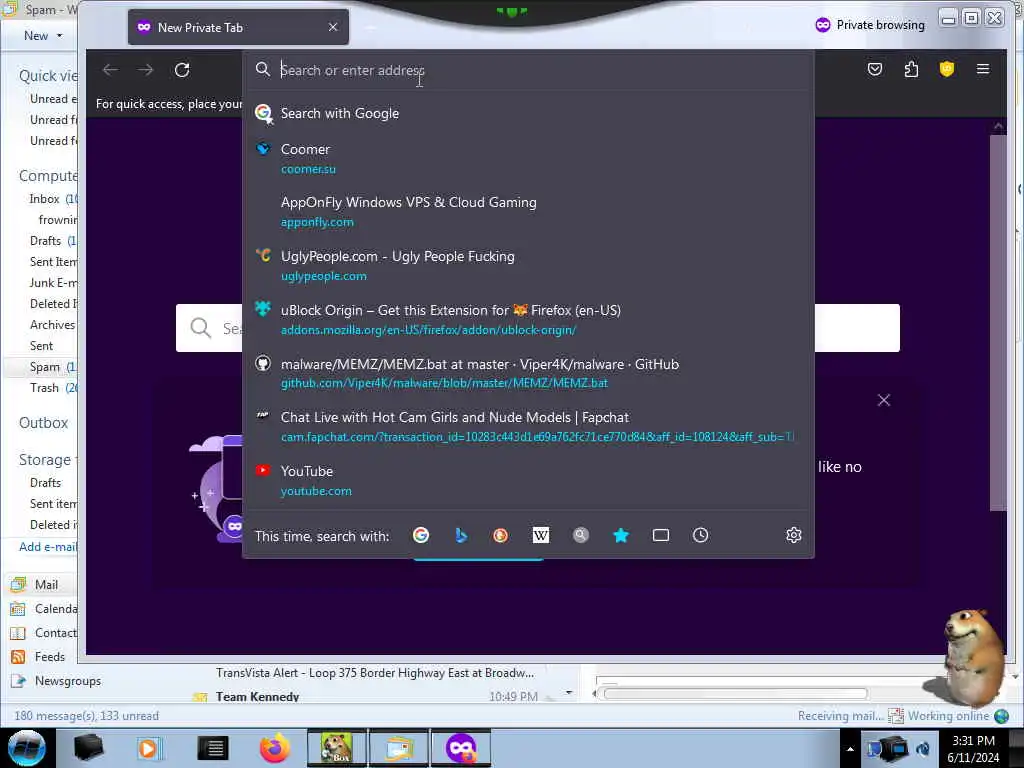Show hidden system tray icons arrow
The image size is (1024, 768).
click(850, 749)
